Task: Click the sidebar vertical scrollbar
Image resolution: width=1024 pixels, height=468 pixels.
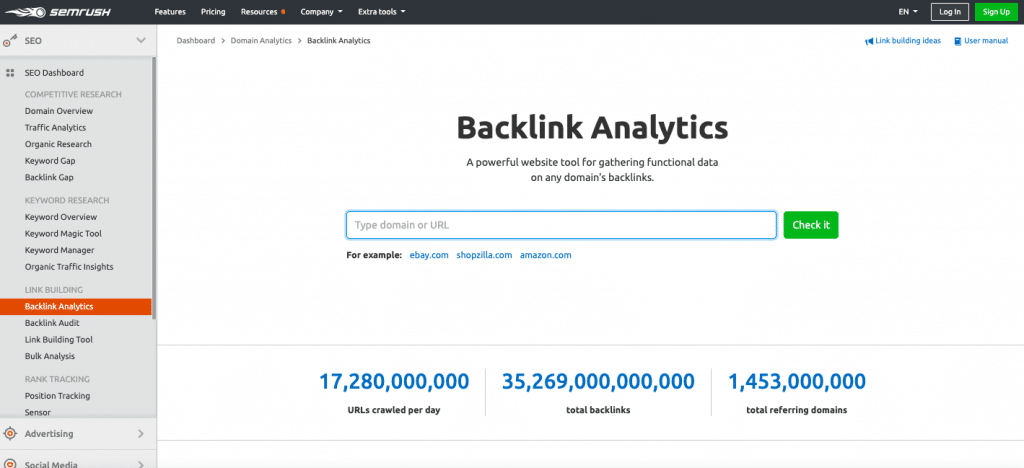Action: click(x=154, y=188)
